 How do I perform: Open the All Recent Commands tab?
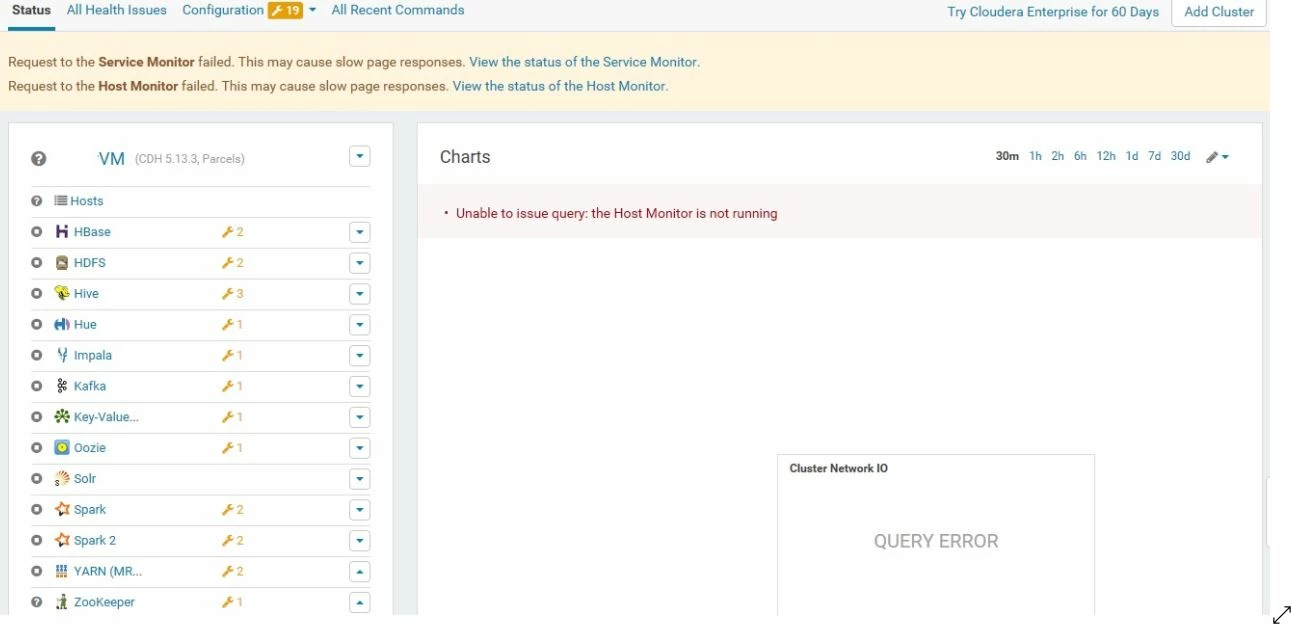(398, 10)
